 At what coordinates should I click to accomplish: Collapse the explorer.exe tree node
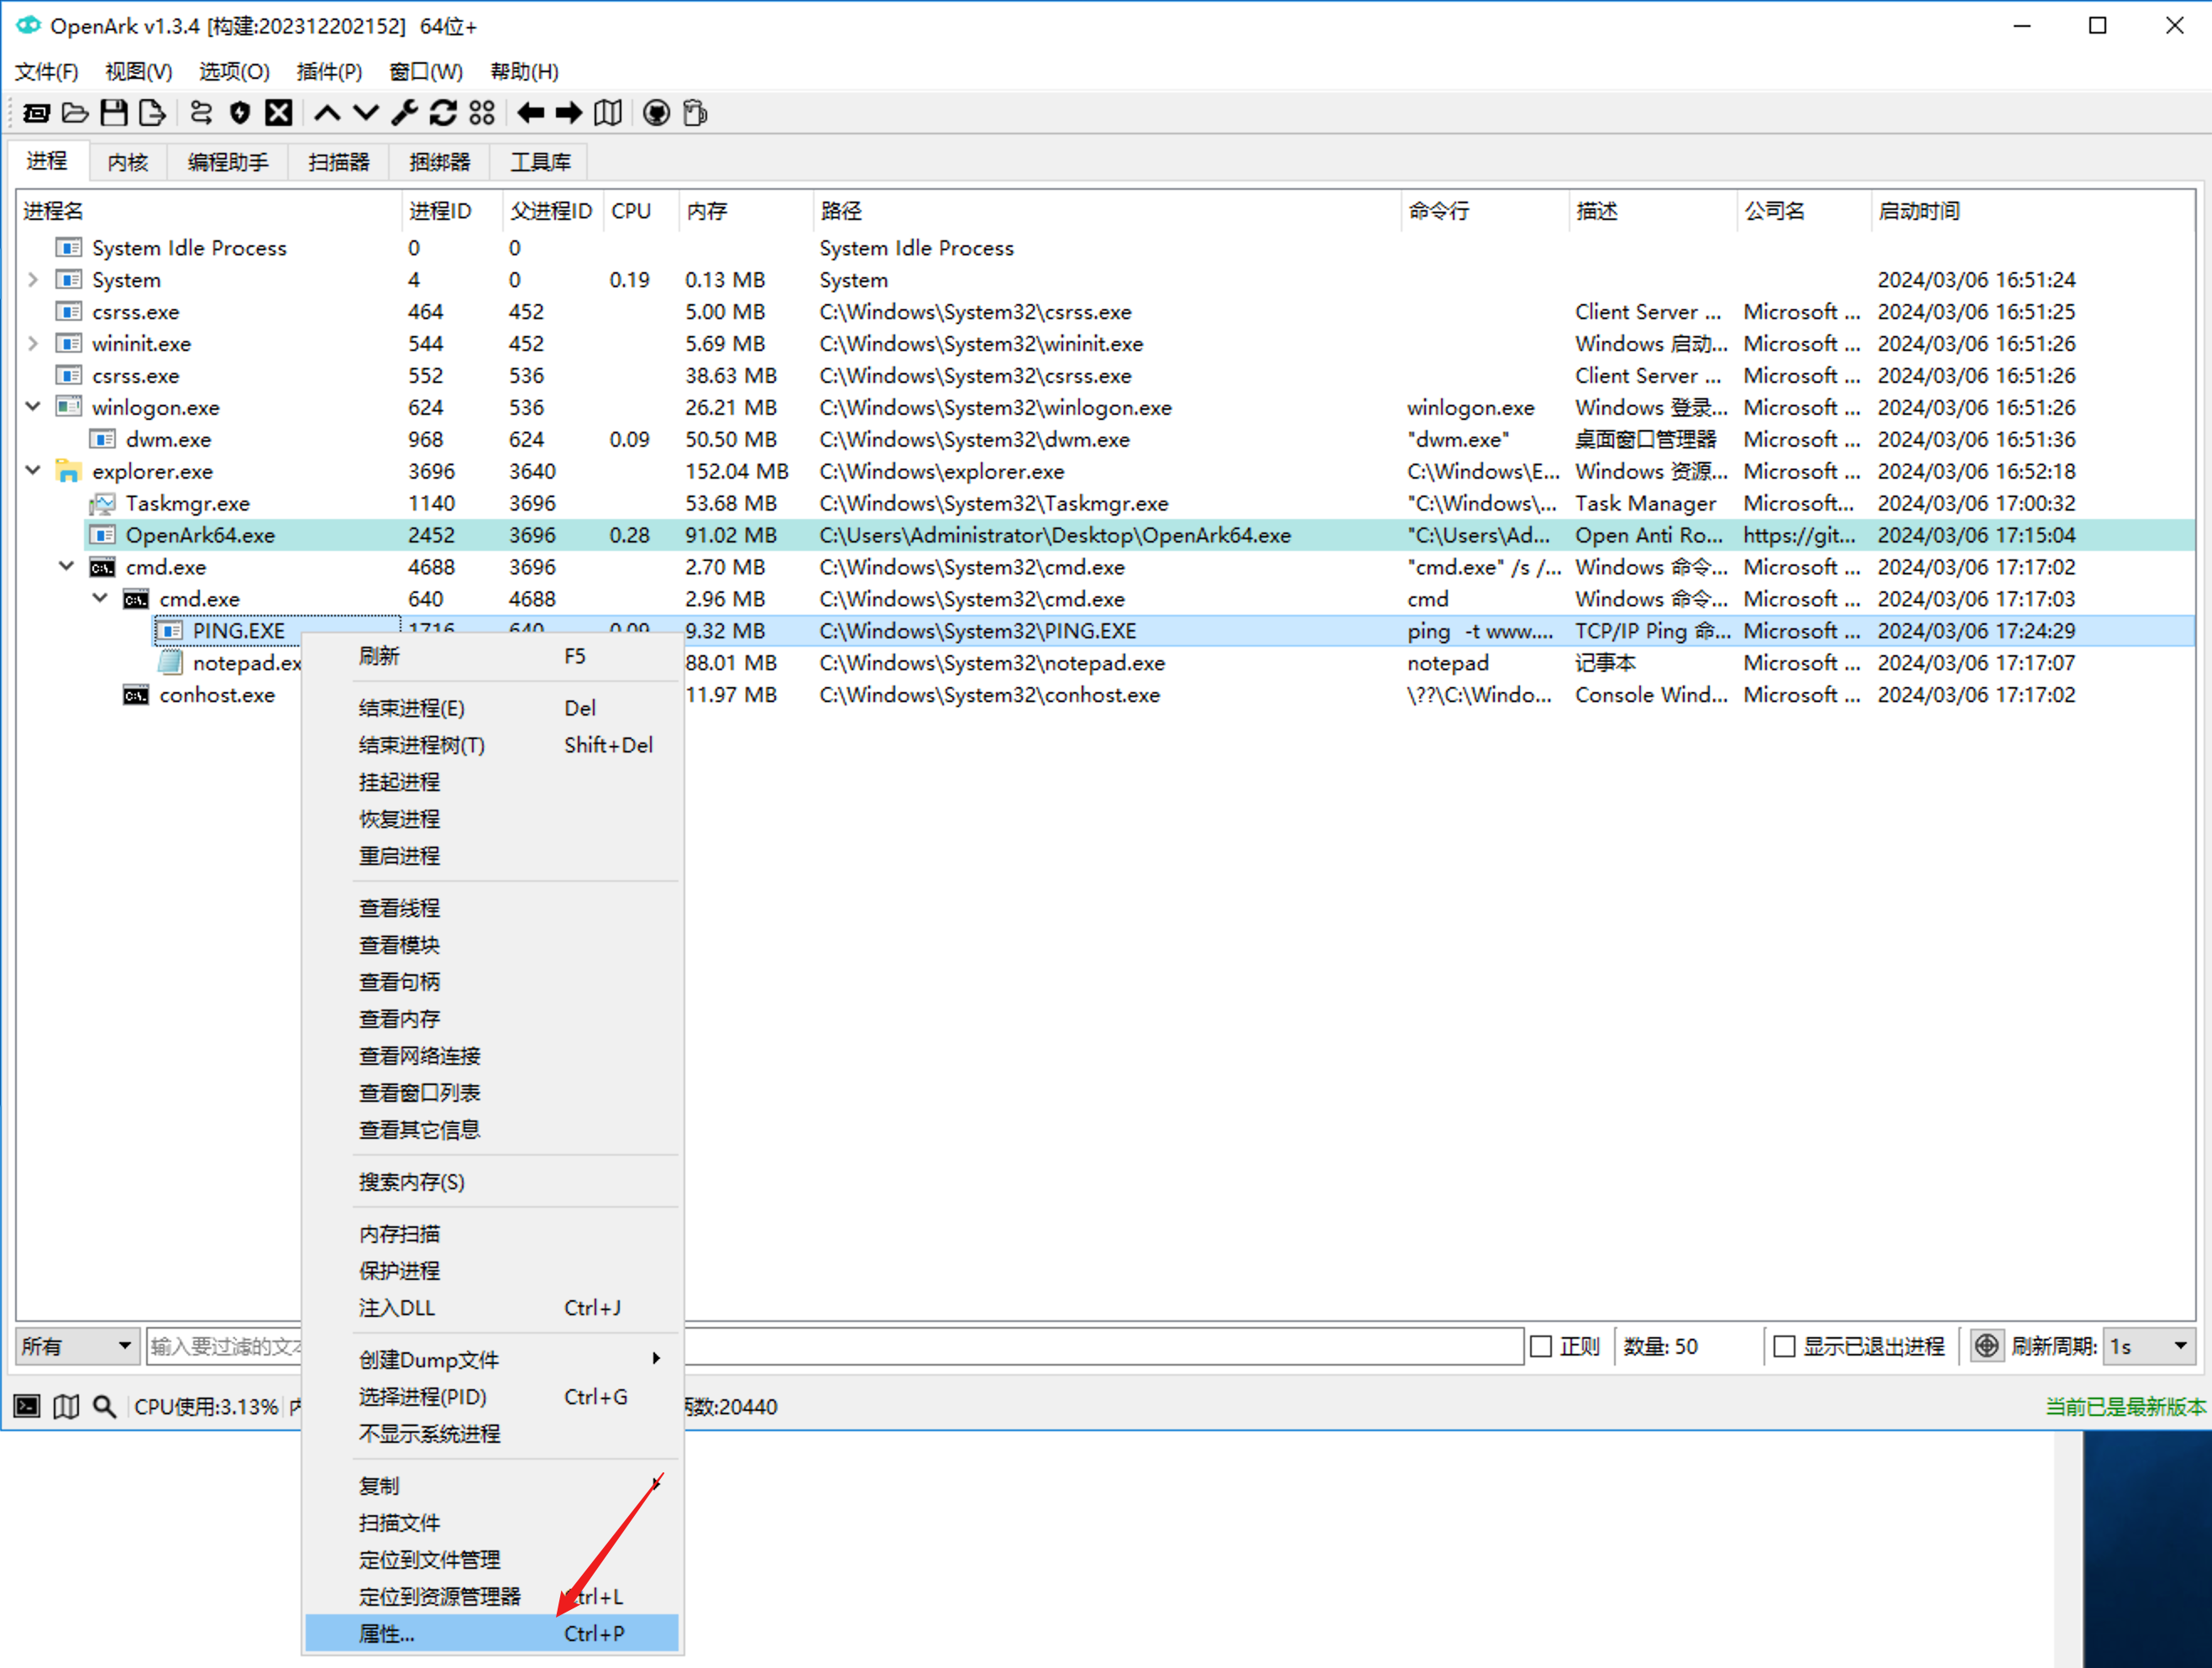click(x=33, y=470)
